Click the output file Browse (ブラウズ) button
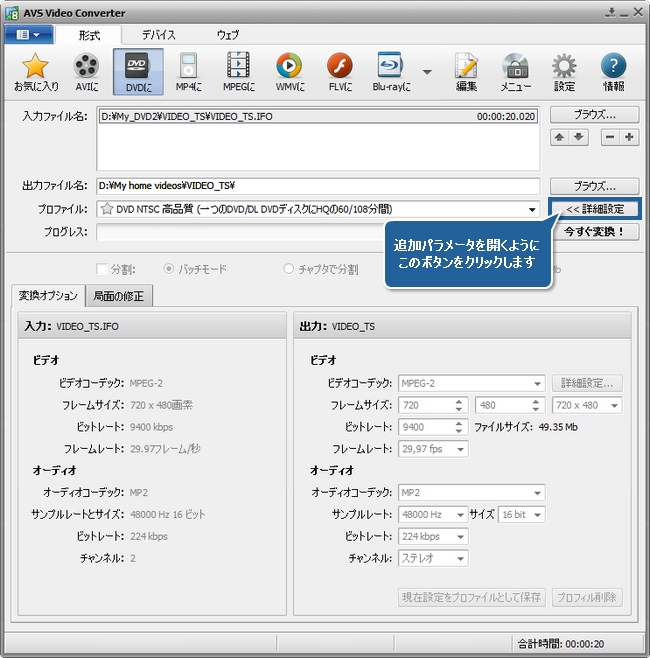 click(x=595, y=186)
